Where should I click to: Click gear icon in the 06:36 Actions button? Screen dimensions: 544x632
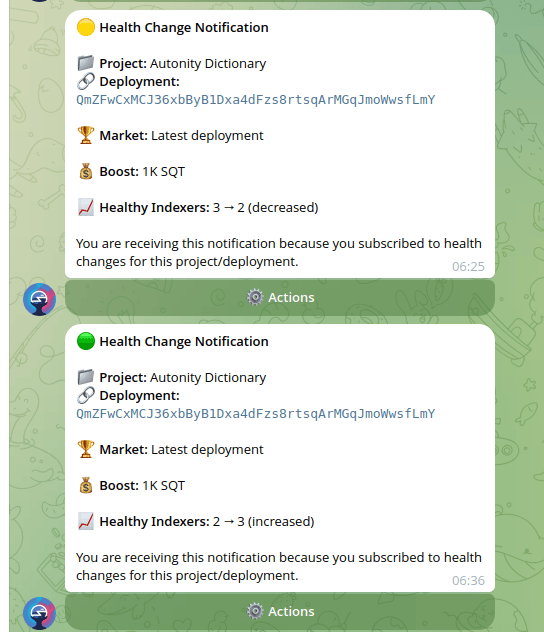click(x=255, y=611)
